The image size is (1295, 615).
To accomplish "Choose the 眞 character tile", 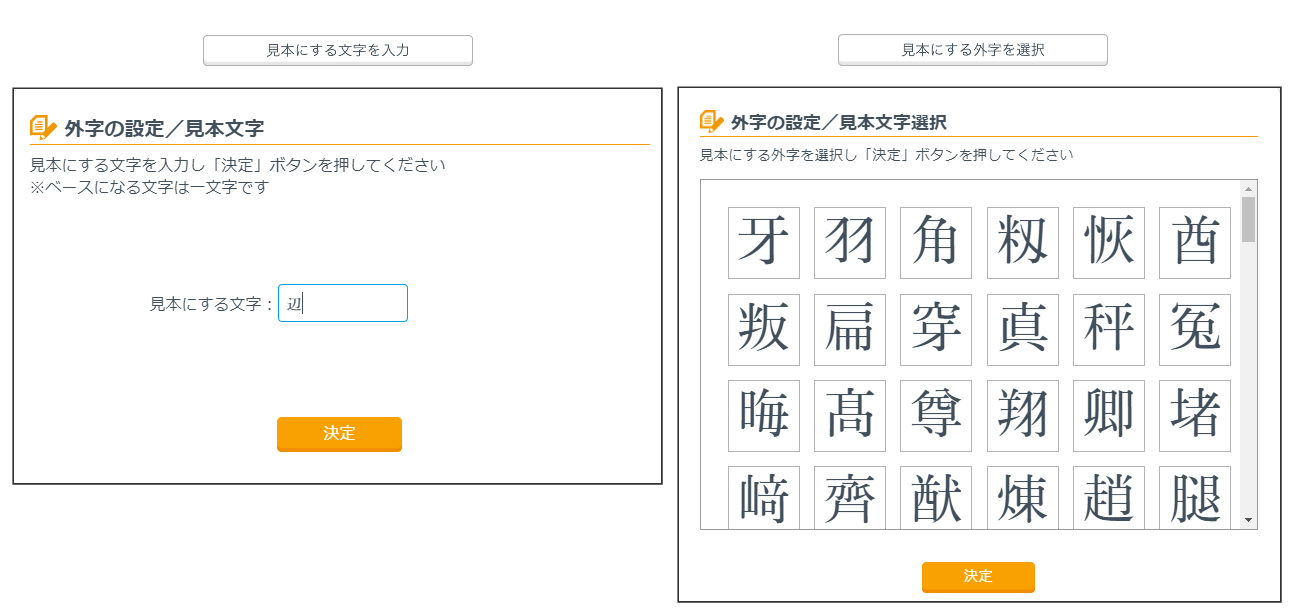I will click(x=1022, y=329).
